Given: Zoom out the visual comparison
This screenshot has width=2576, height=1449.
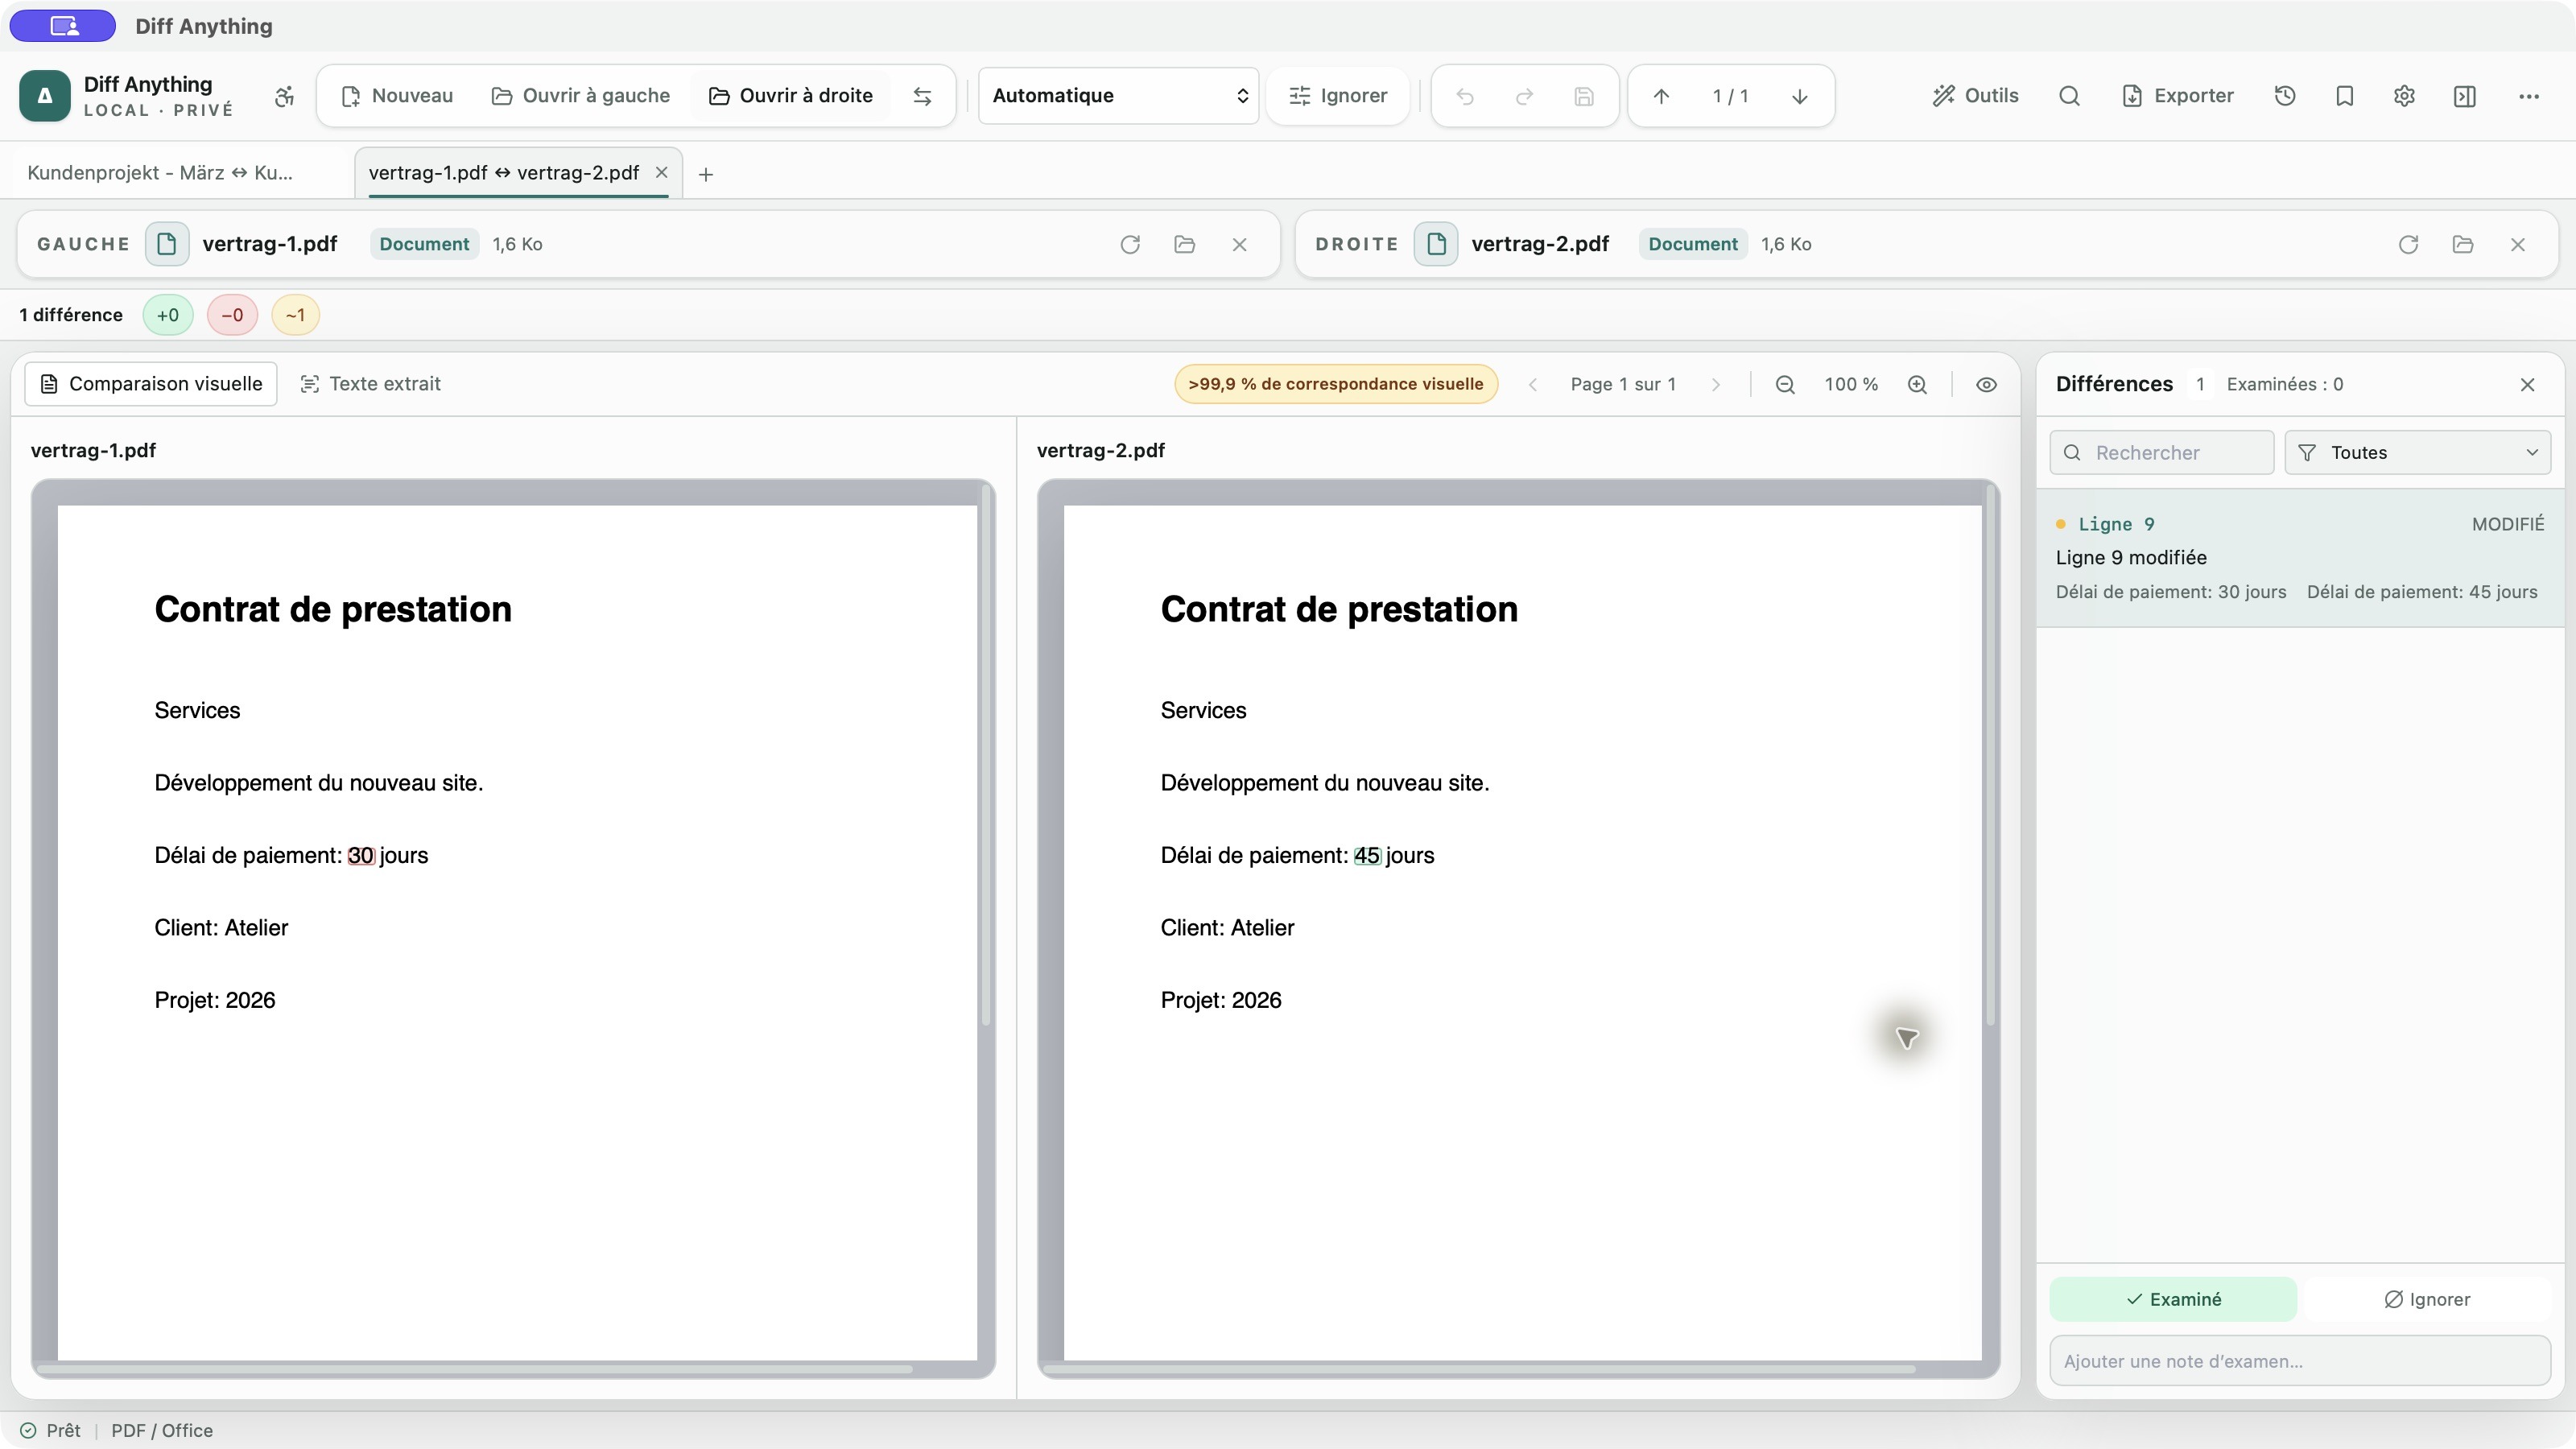Looking at the screenshot, I should coord(1785,384).
